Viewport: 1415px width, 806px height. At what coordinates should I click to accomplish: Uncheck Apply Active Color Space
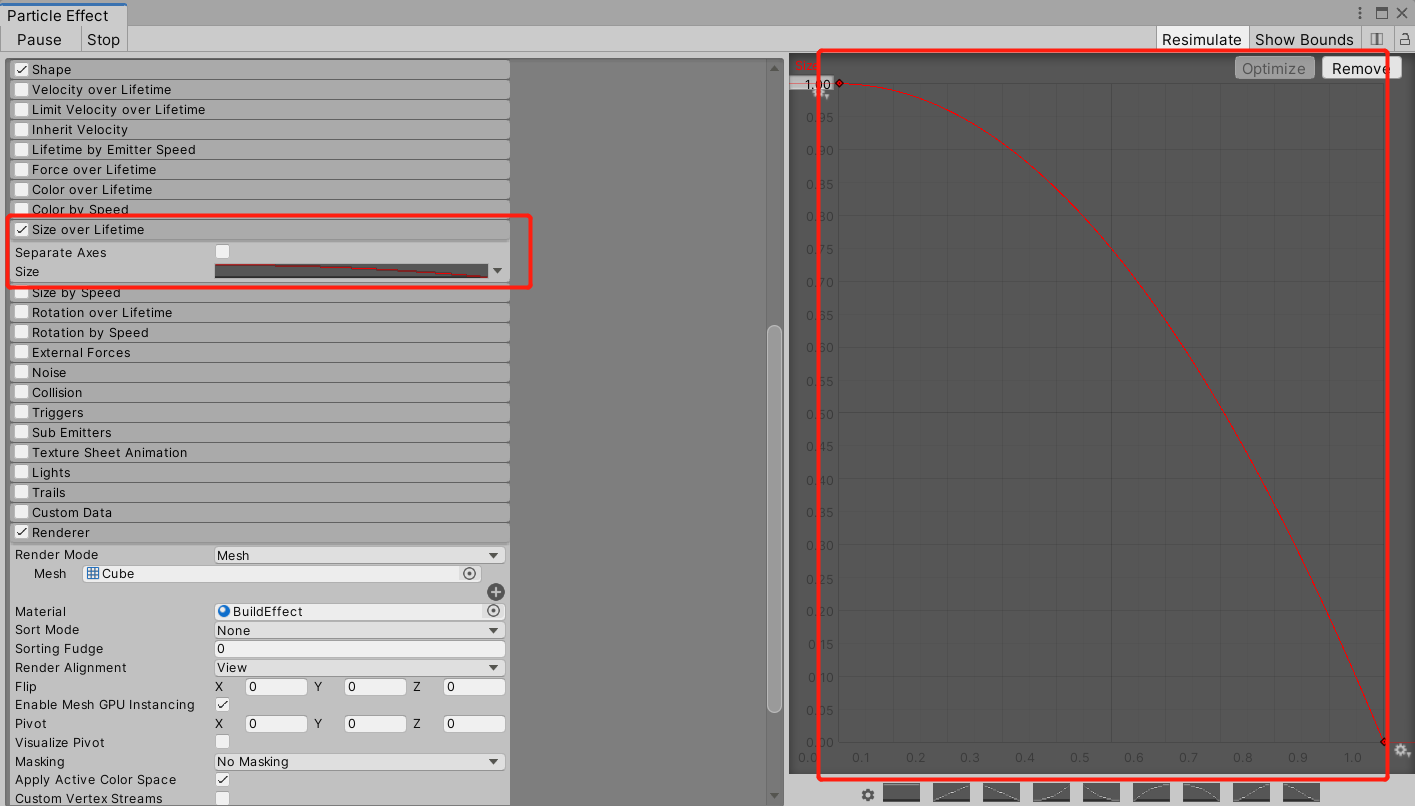click(222, 779)
